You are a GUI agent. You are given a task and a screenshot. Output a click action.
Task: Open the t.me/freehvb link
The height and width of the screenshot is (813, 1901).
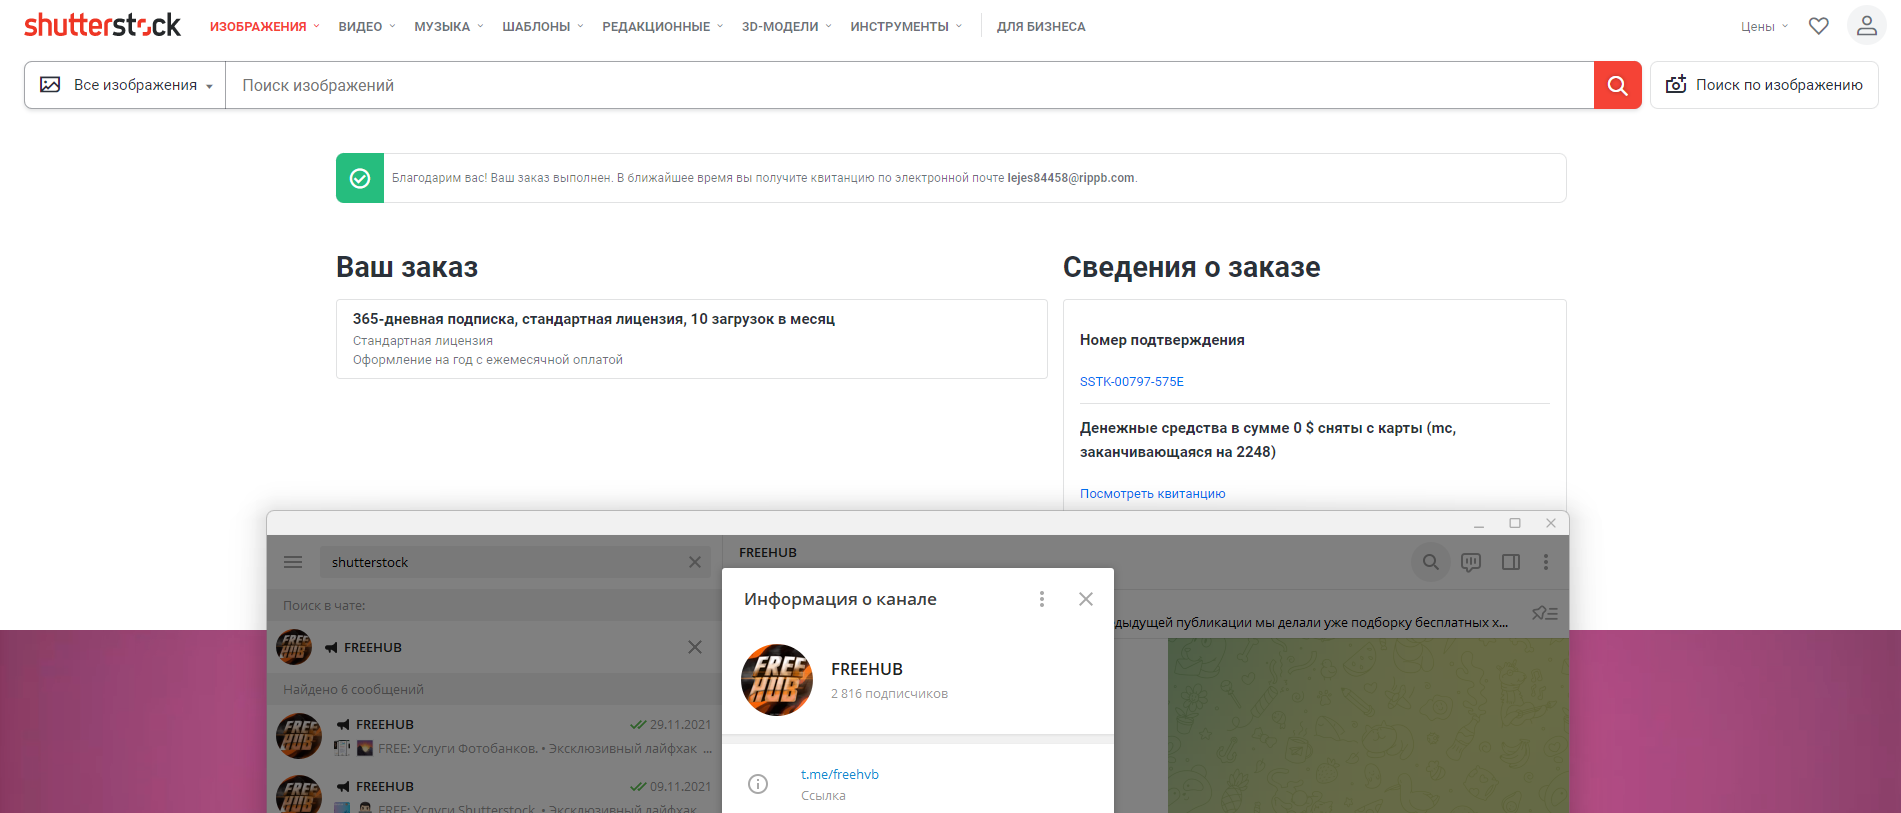click(x=840, y=774)
